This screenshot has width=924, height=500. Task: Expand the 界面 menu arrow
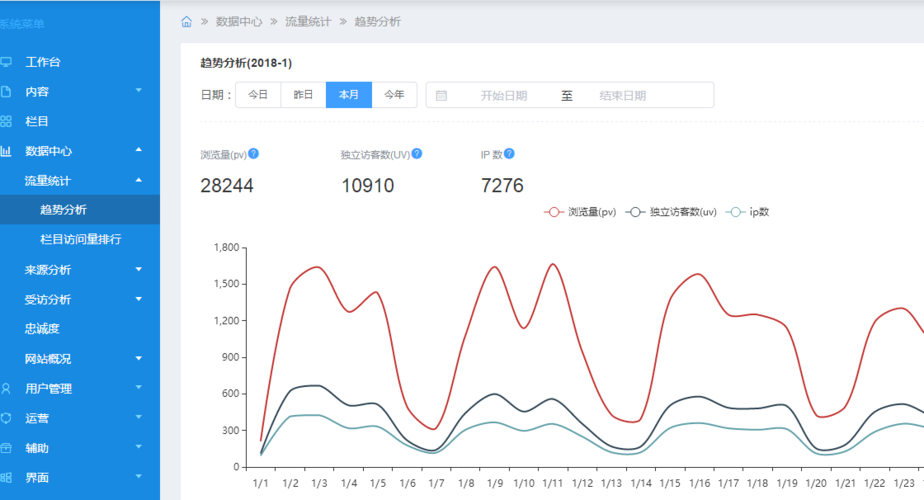point(139,476)
